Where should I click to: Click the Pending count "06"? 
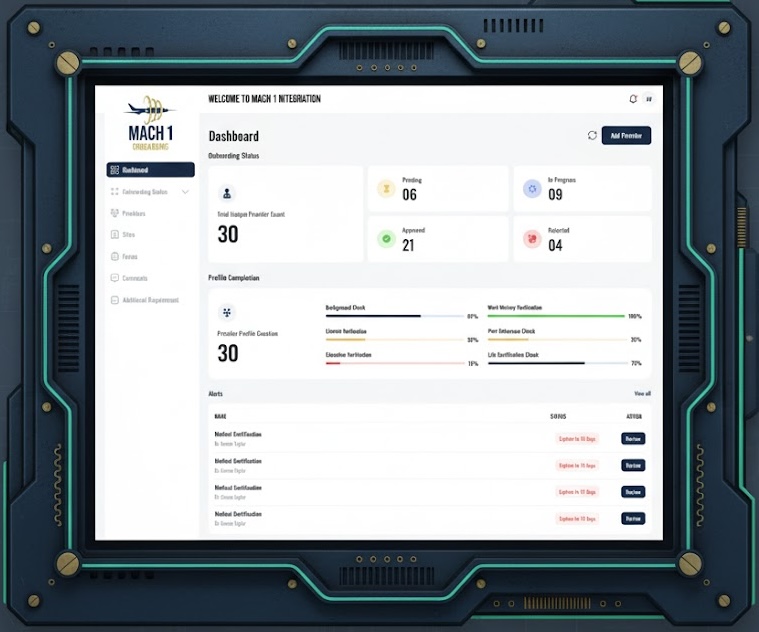click(409, 195)
